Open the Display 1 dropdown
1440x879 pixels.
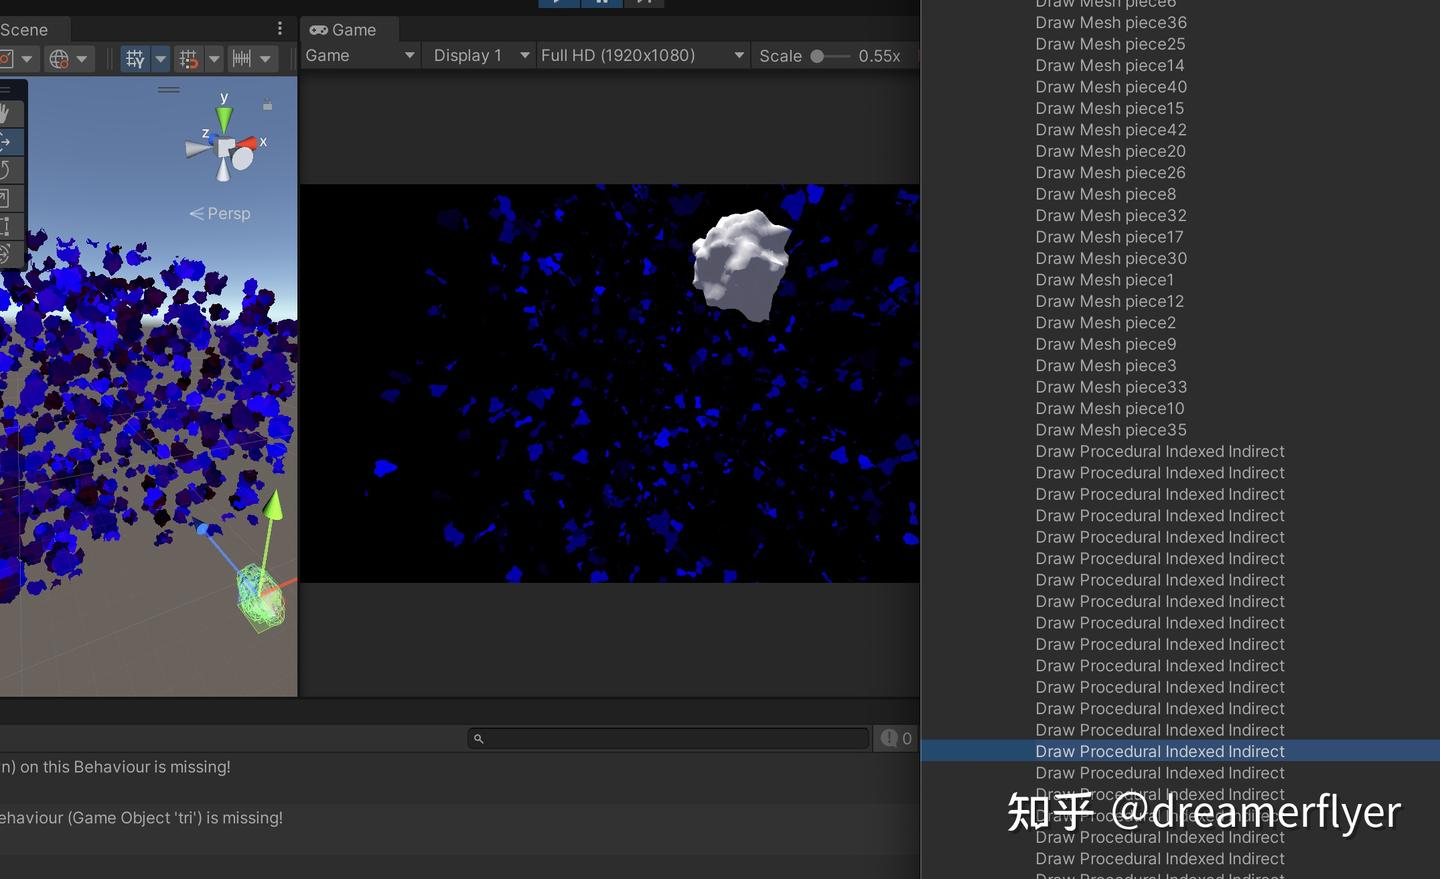pos(478,55)
